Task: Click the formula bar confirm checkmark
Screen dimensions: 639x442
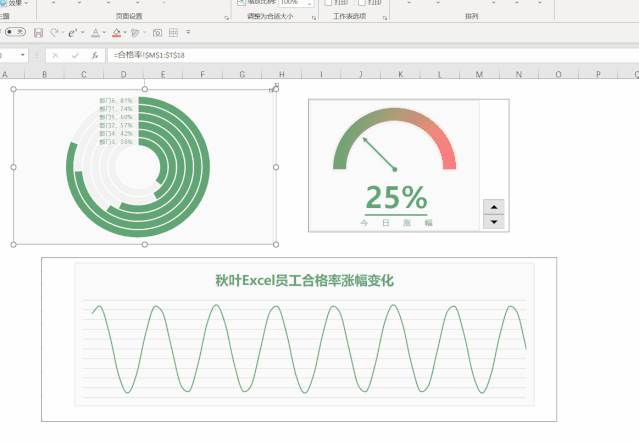Action: click(x=75, y=55)
